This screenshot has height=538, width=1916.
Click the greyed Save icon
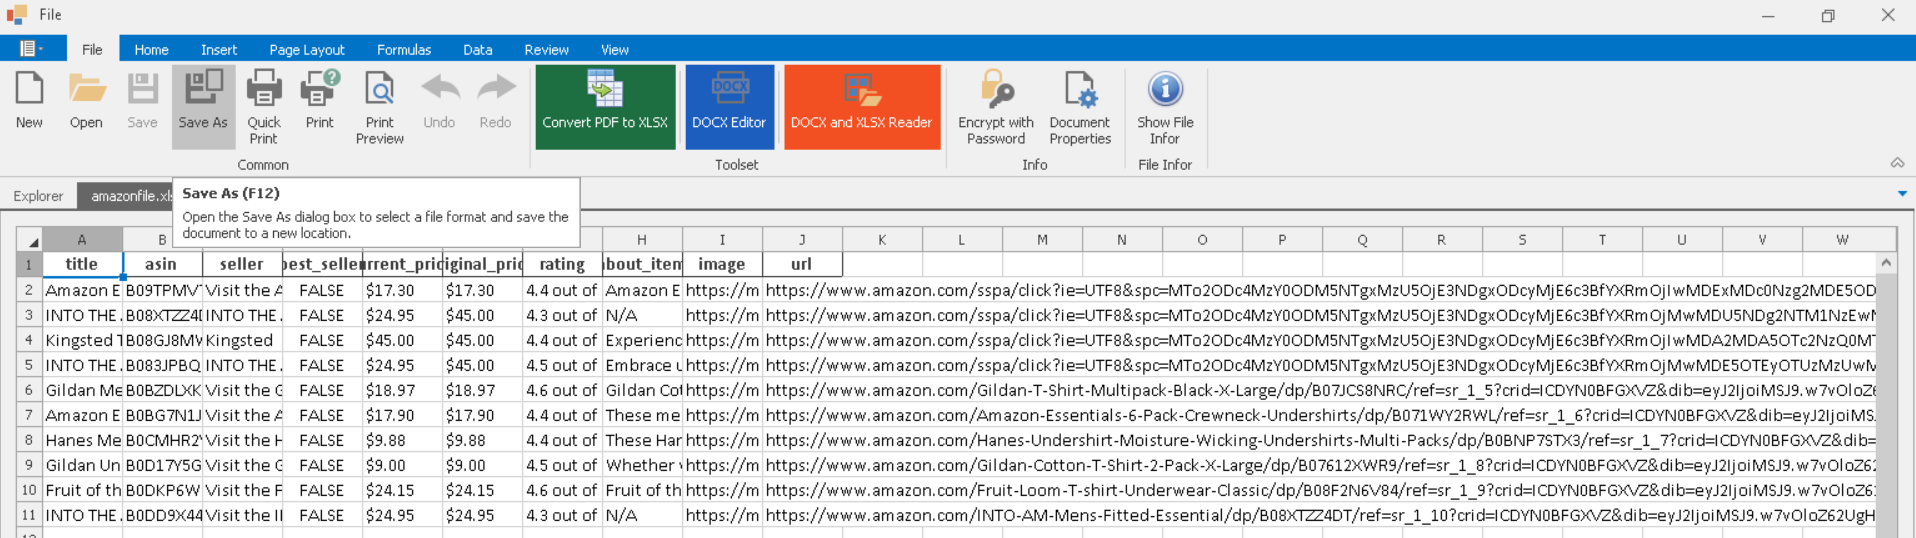pyautogui.click(x=142, y=100)
